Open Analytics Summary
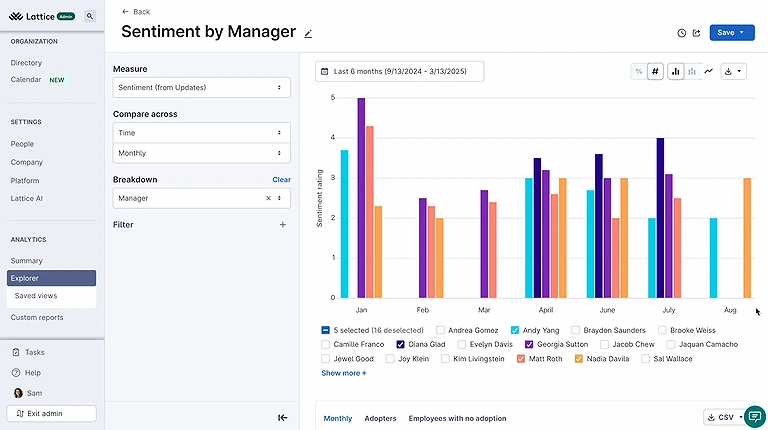Image resolution: width=768 pixels, height=430 pixels. (x=26, y=261)
